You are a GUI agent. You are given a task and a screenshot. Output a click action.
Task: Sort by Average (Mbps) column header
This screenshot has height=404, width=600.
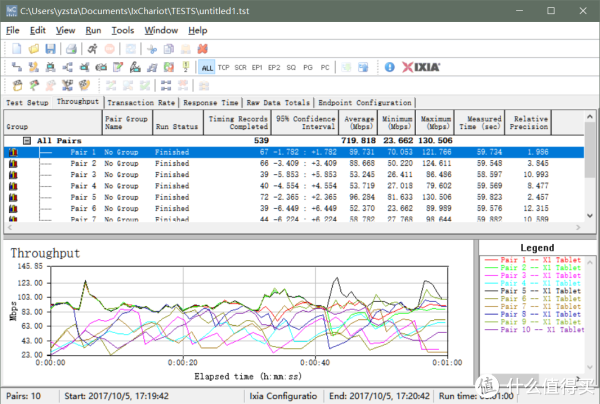[358, 122]
